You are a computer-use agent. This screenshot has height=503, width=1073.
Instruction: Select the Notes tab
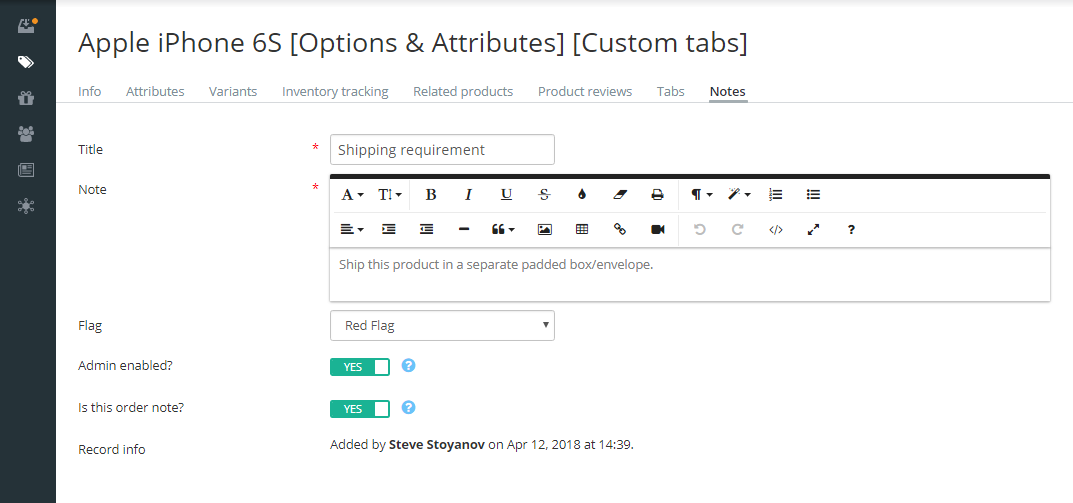[x=727, y=92]
